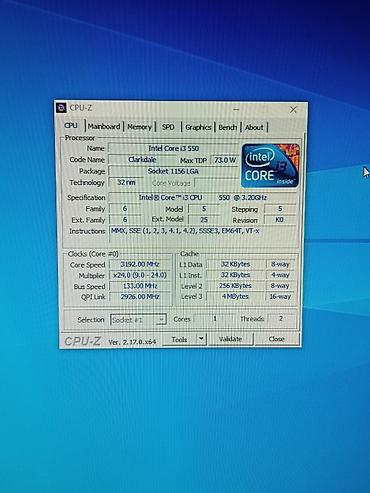
Task: Click the Revision value 'K0'
Action: point(279,220)
